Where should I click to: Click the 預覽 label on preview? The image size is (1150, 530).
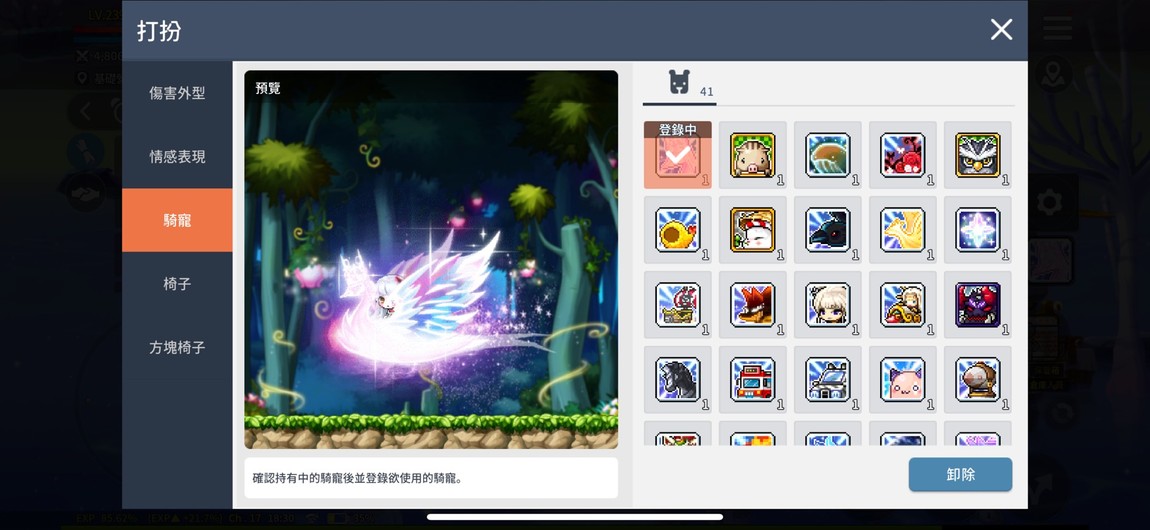[x=268, y=88]
